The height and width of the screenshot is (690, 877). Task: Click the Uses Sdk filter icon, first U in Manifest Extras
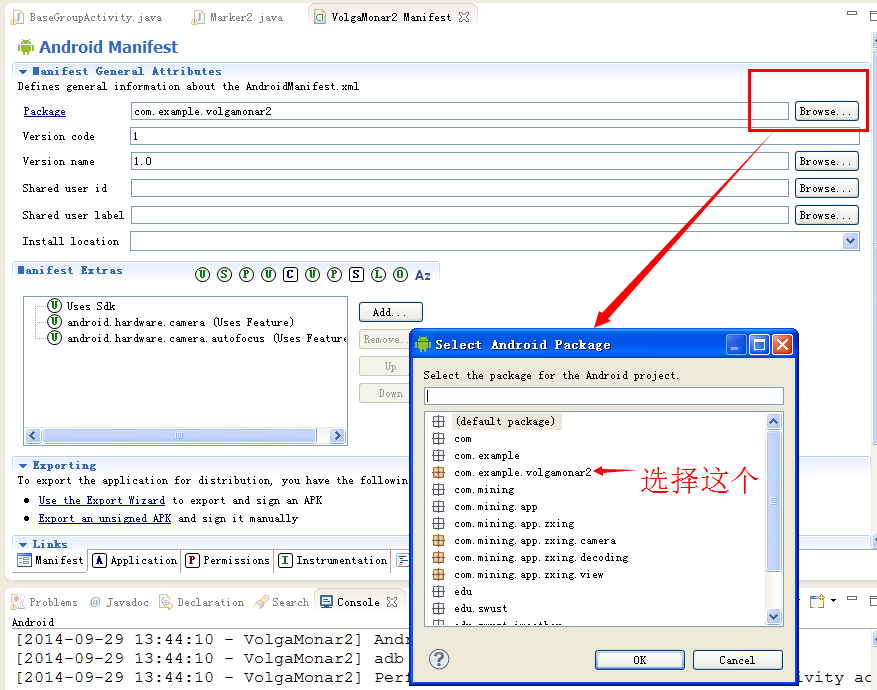[202, 275]
